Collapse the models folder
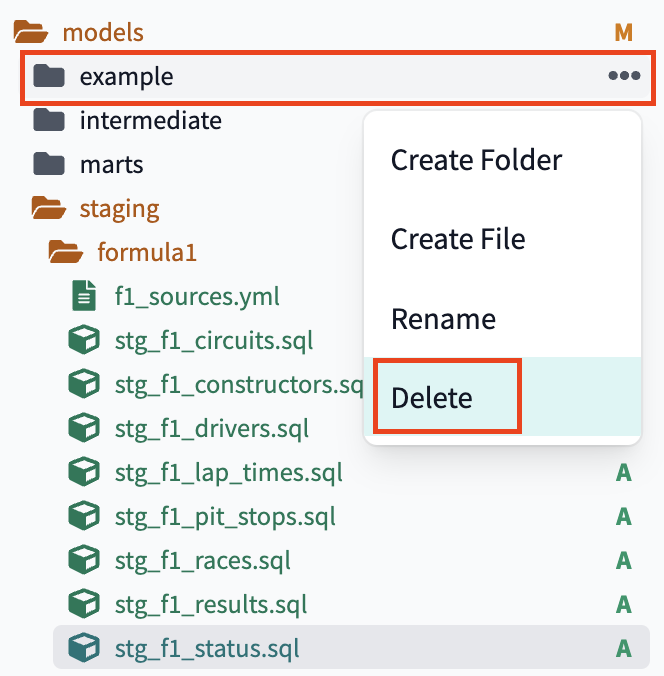 pos(32,32)
